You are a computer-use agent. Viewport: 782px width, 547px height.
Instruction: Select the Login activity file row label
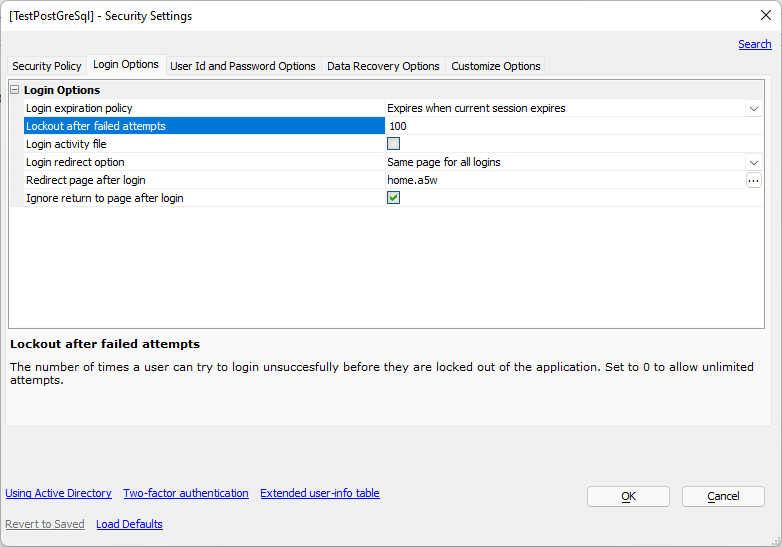pos(66,144)
